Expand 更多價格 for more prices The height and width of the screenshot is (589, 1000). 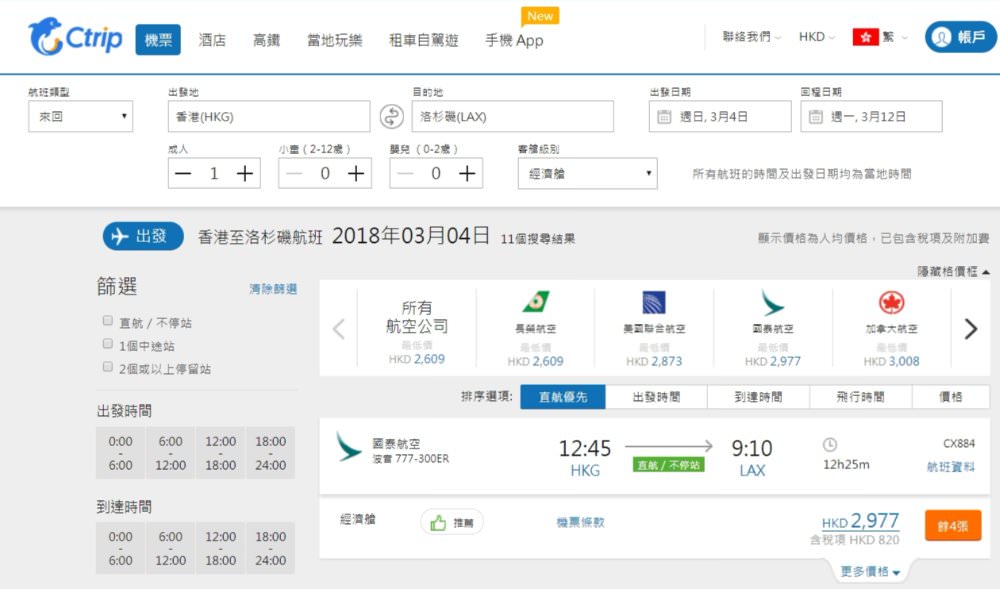pyautogui.click(x=870, y=572)
